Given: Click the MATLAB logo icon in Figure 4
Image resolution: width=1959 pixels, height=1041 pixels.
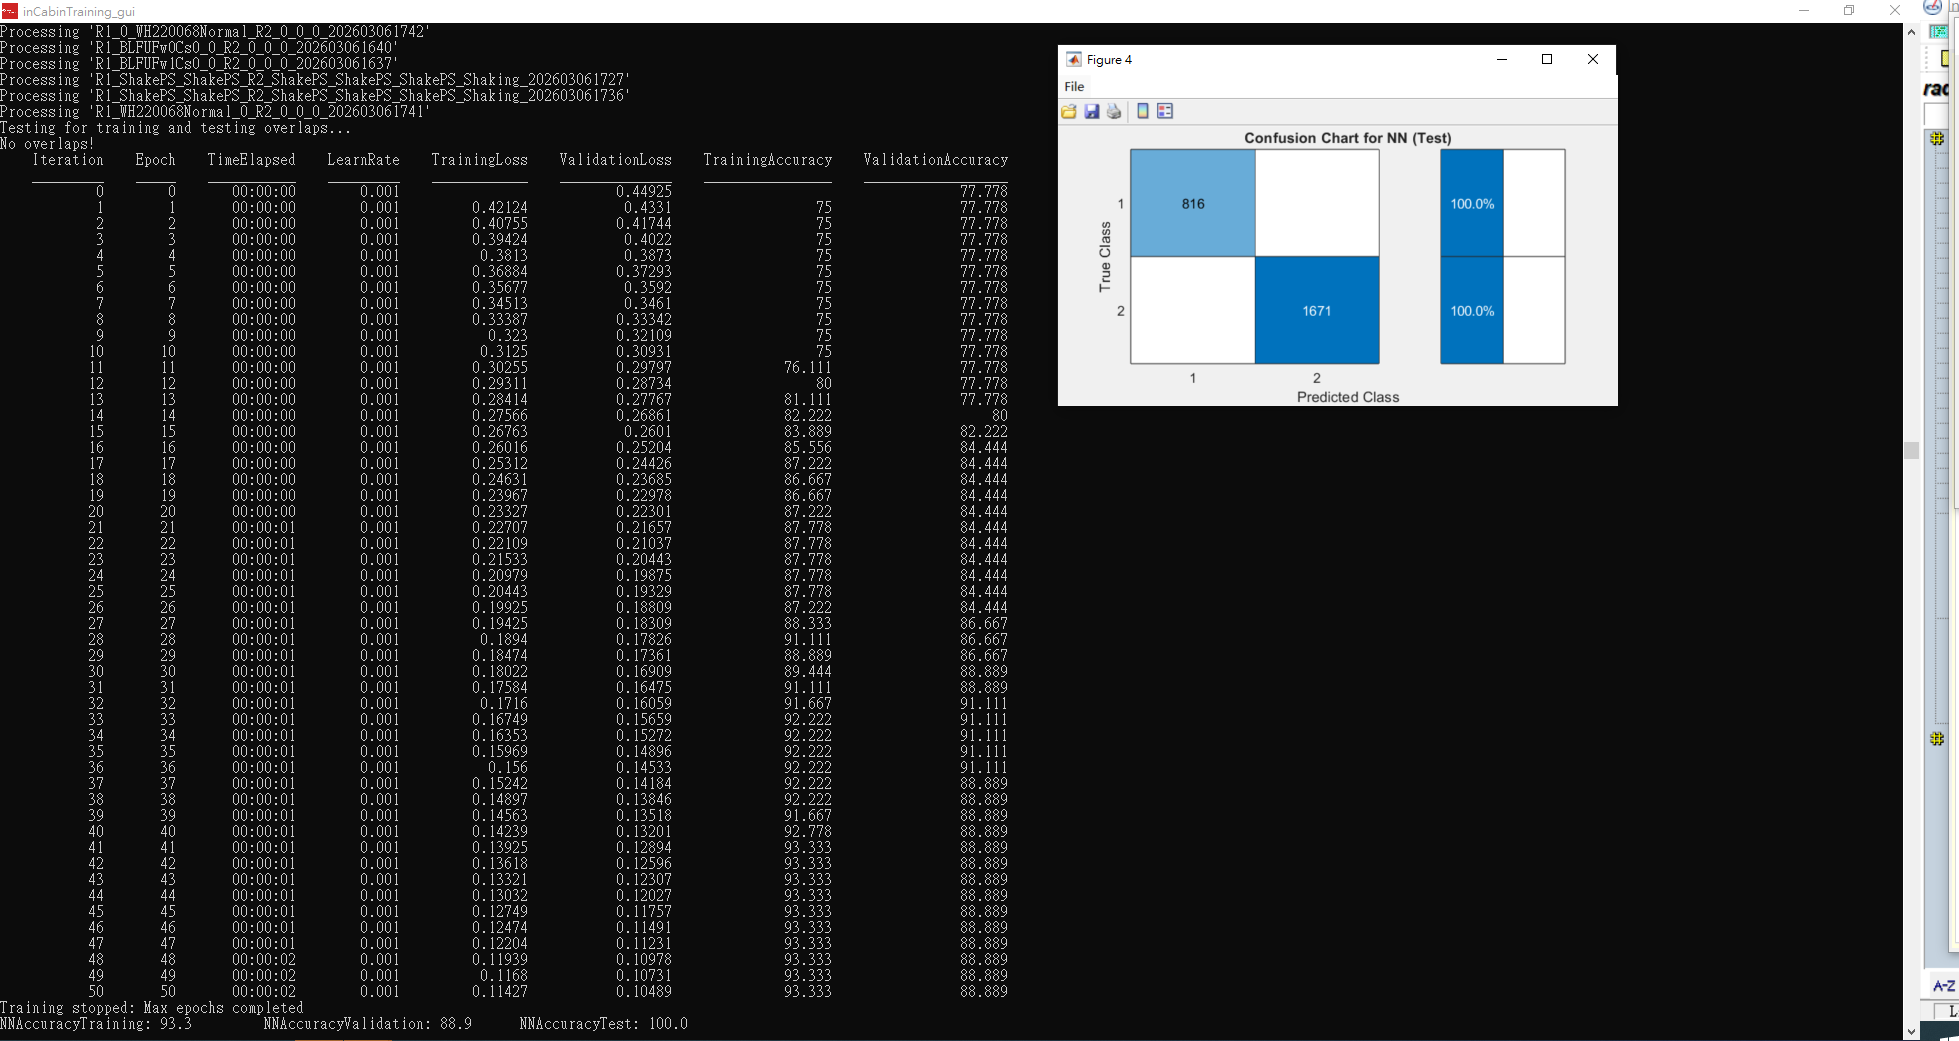Looking at the screenshot, I should 1073,59.
